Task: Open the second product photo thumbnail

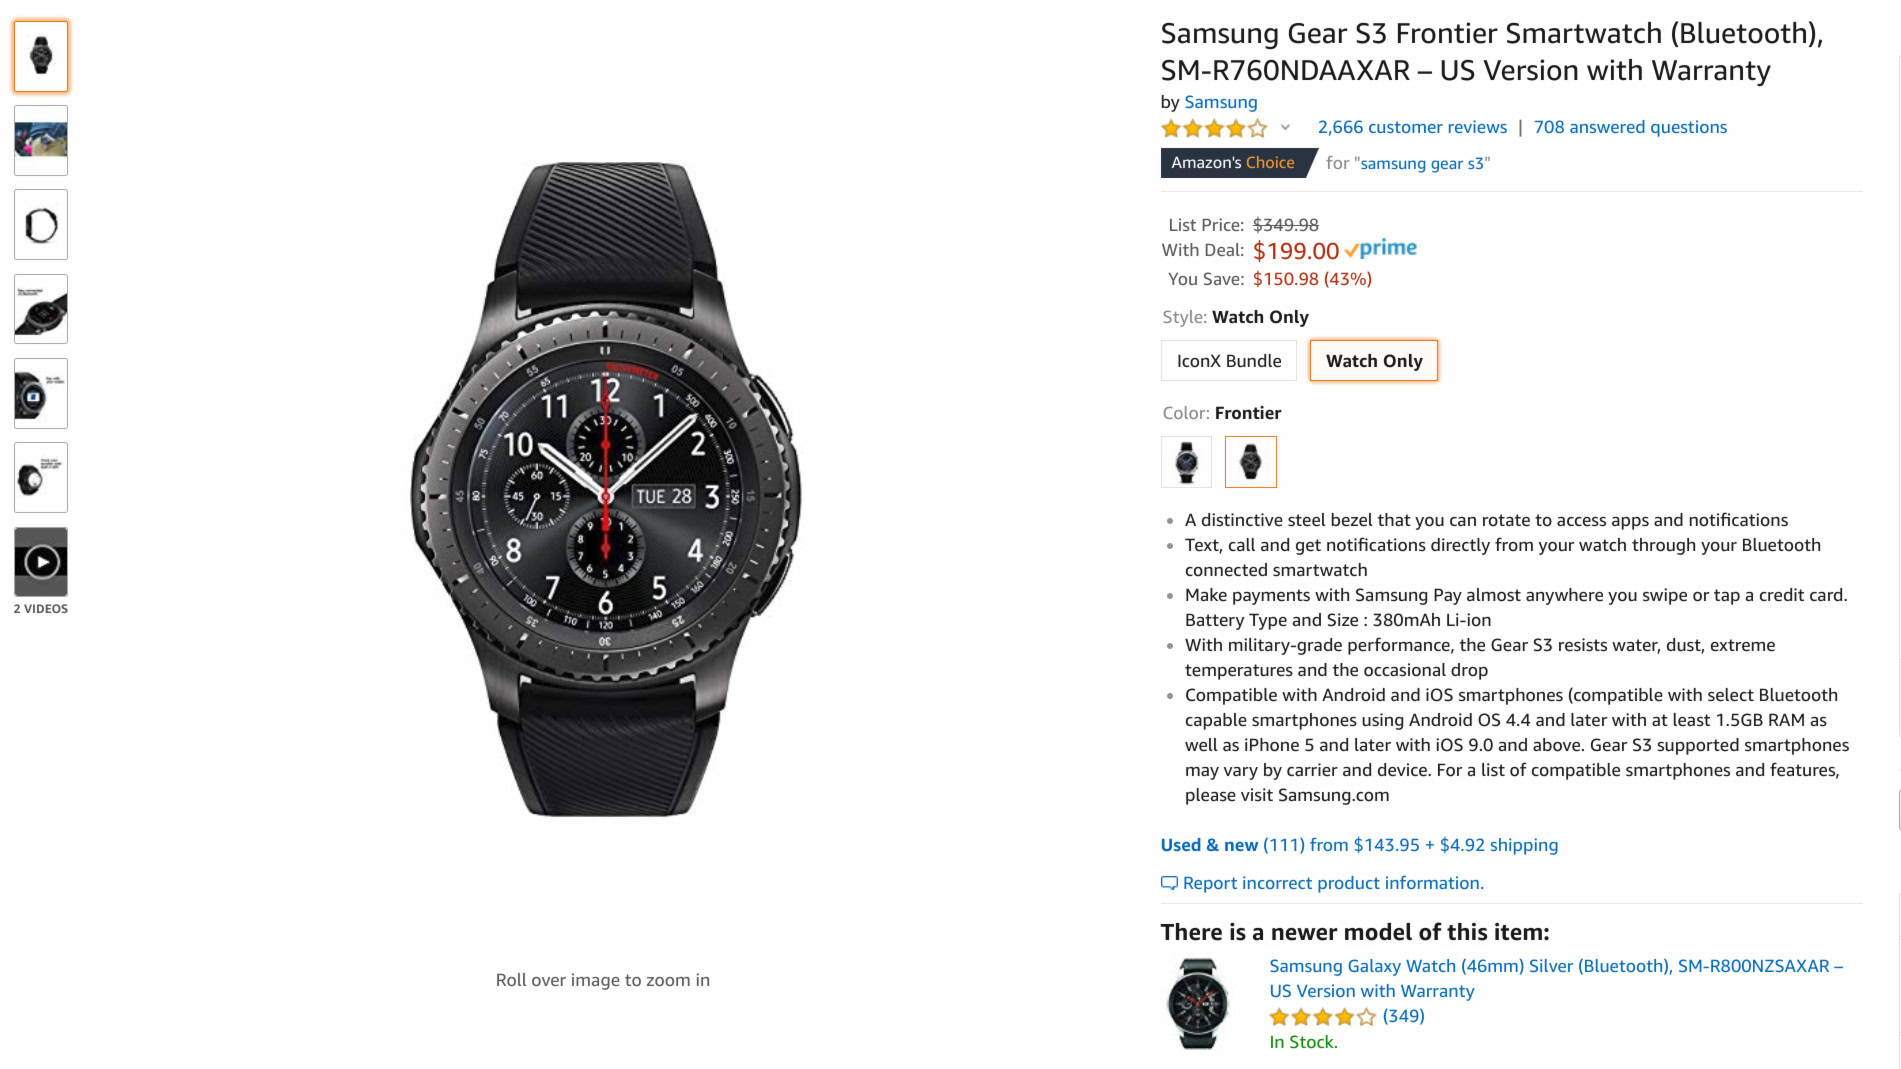Action: (41, 141)
